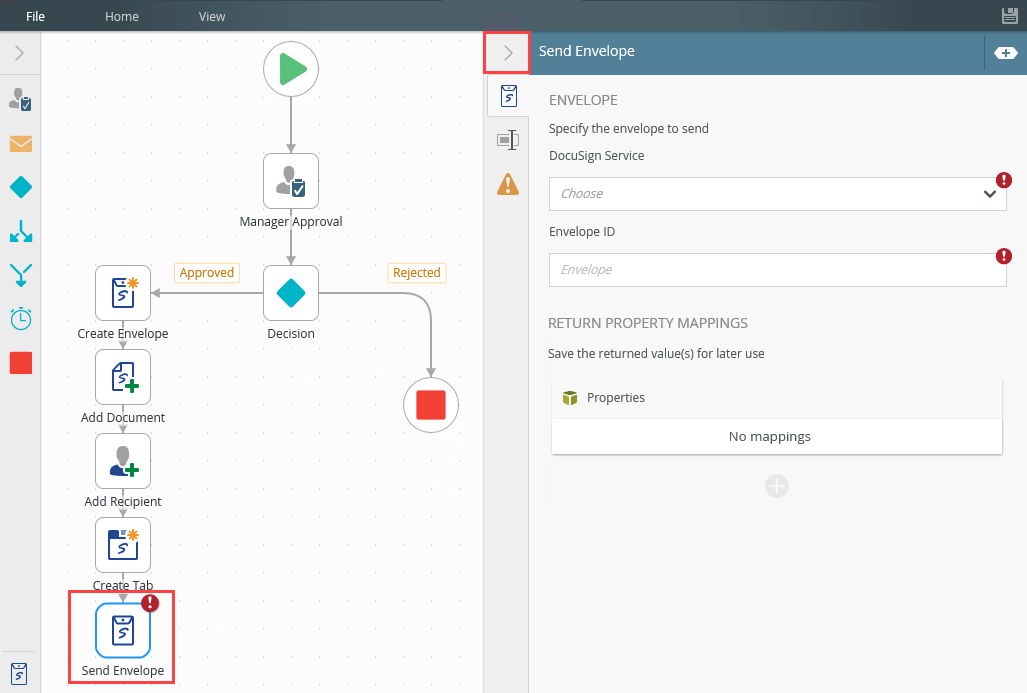Expand the left toolbox panel
The width and height of the screenshot is (1027, 693).
click(x=20, y=53)
